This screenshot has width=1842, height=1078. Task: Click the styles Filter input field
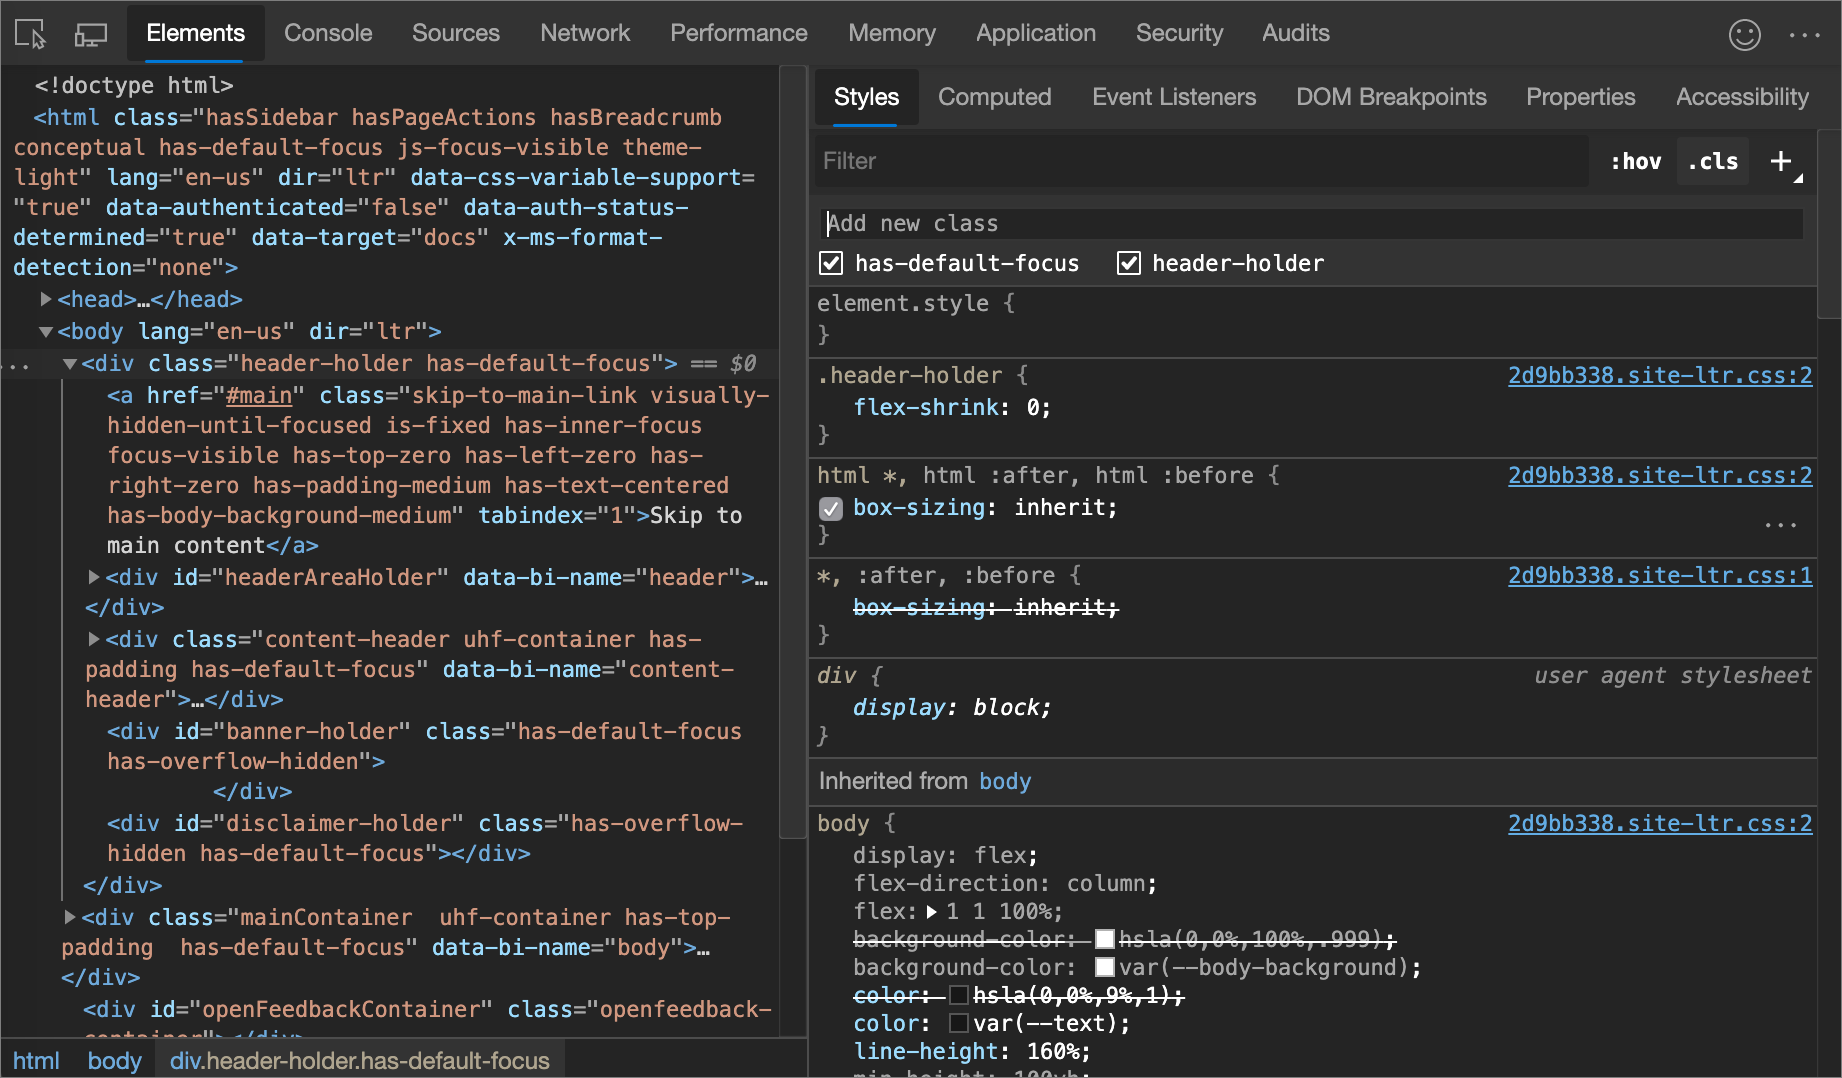pos(1200,161)
